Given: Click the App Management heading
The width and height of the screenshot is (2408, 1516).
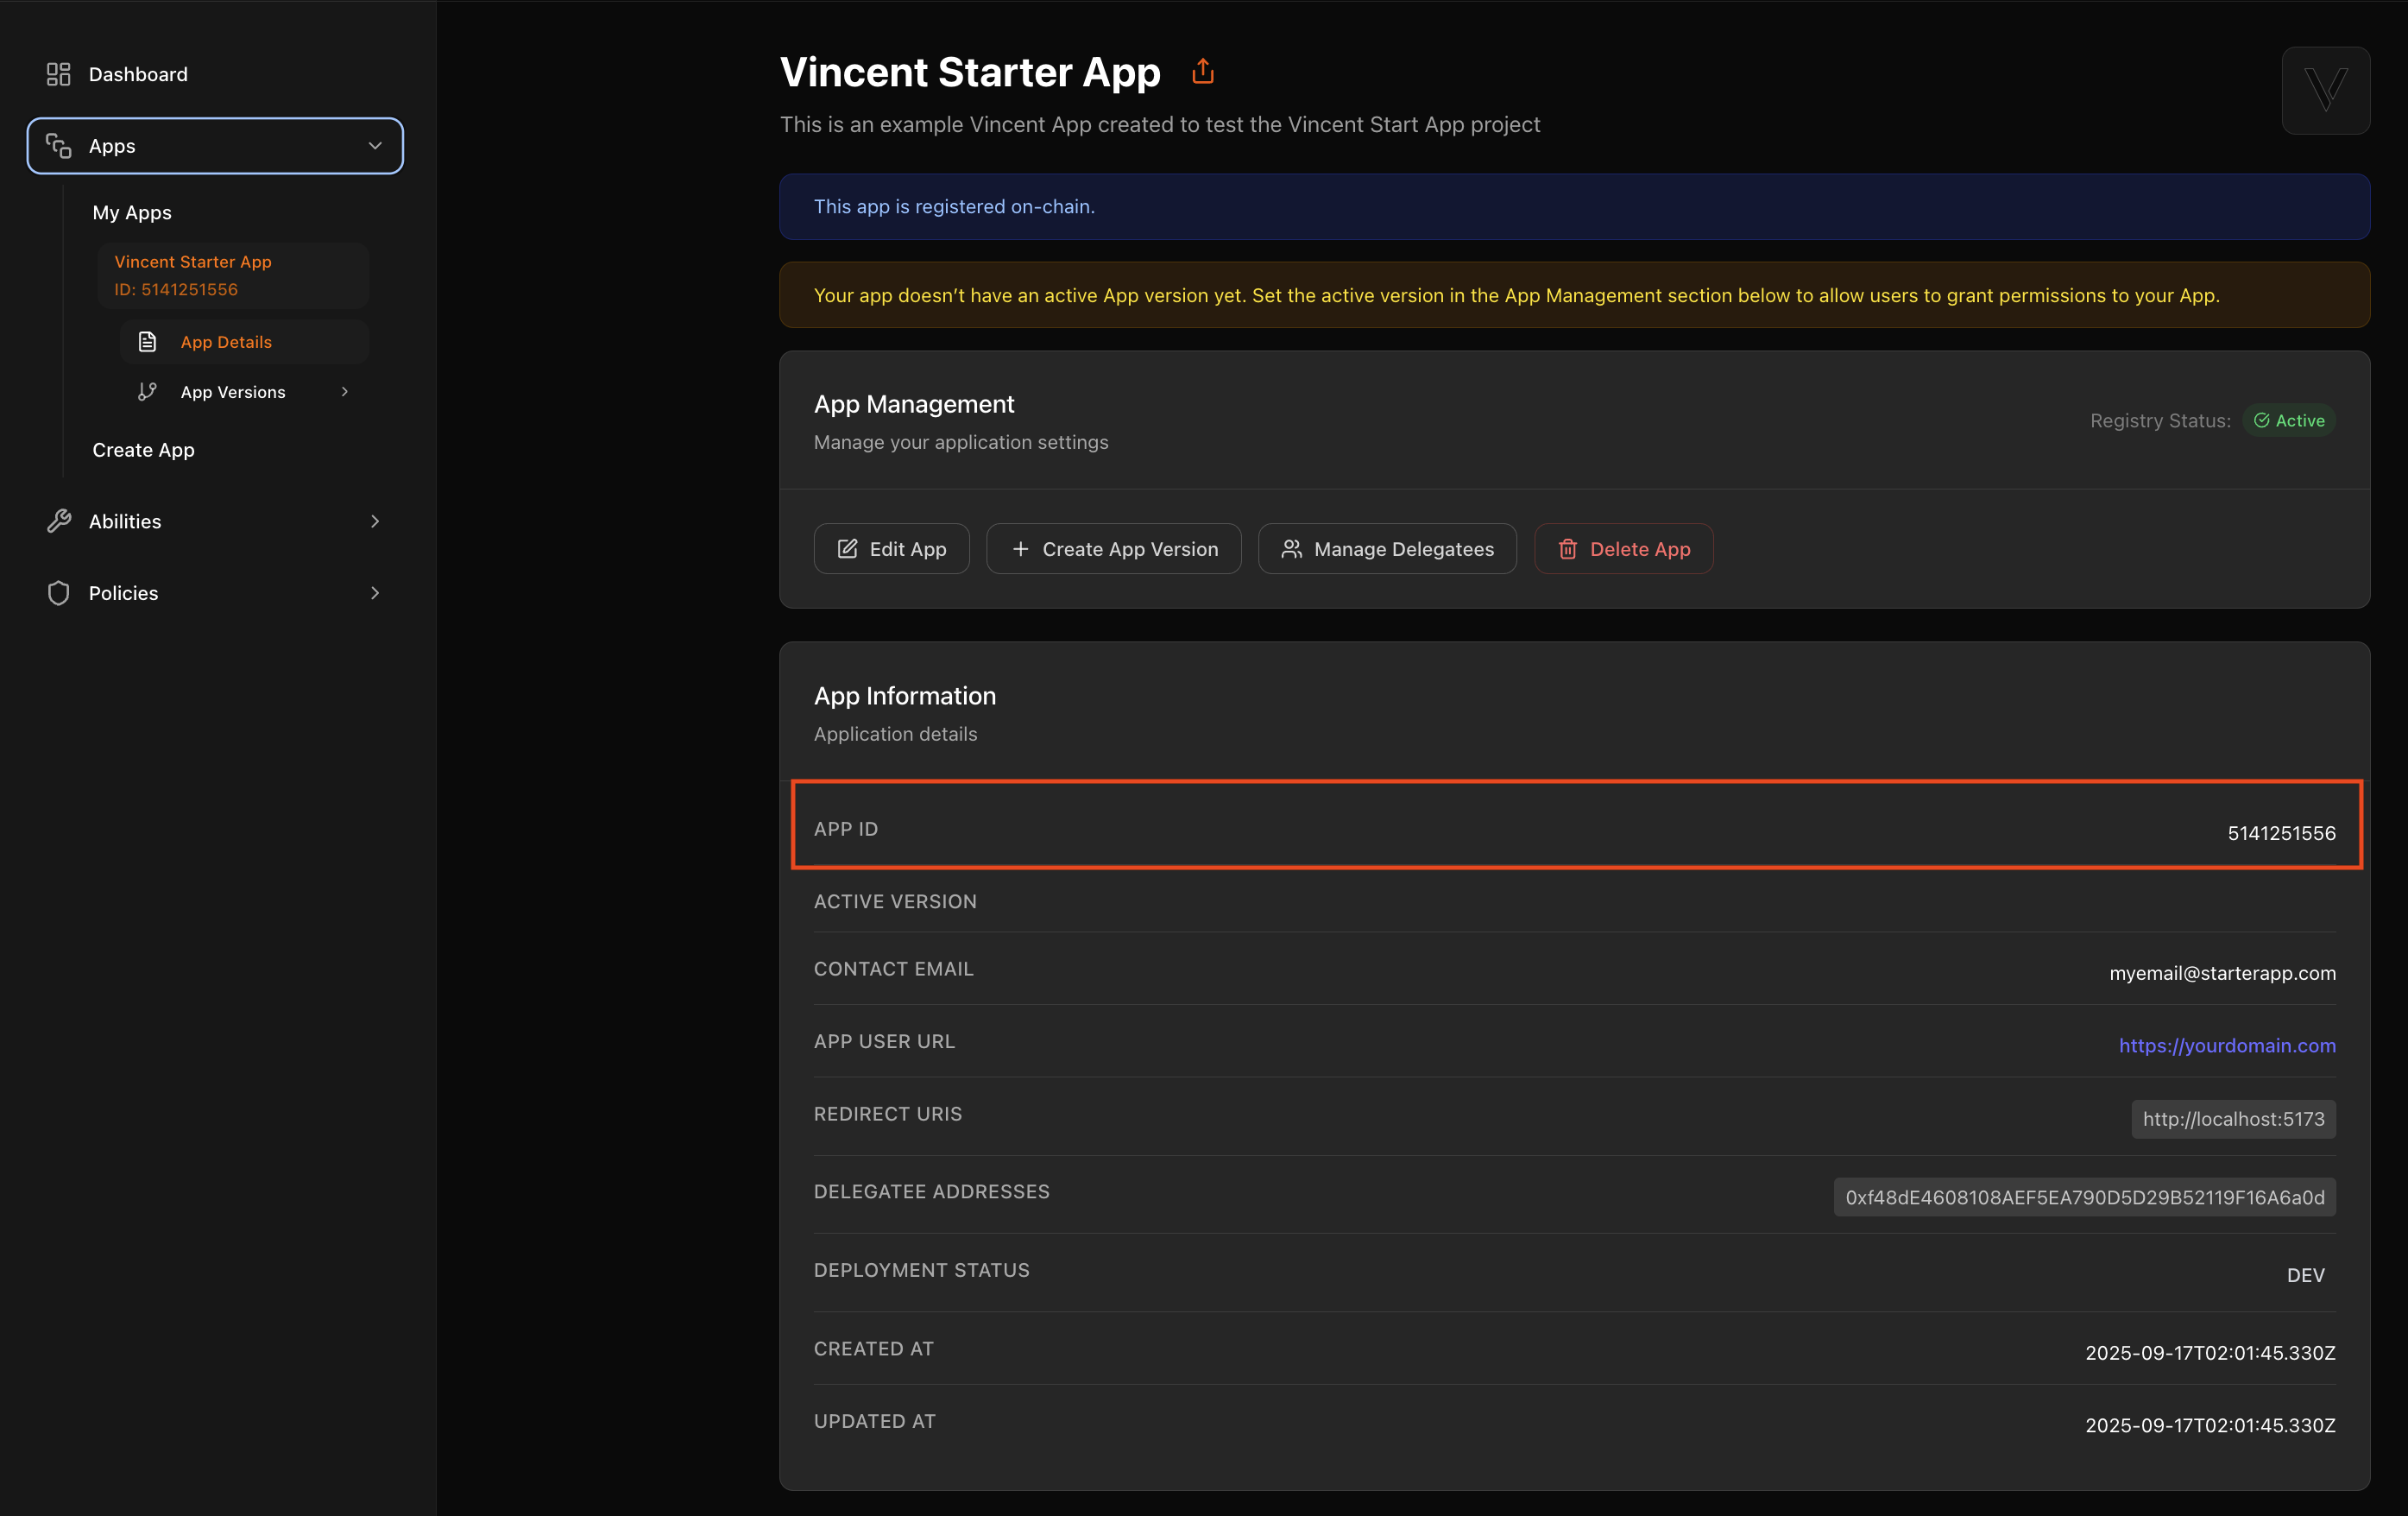Looking at the screenshot, I should click(914, 404).
